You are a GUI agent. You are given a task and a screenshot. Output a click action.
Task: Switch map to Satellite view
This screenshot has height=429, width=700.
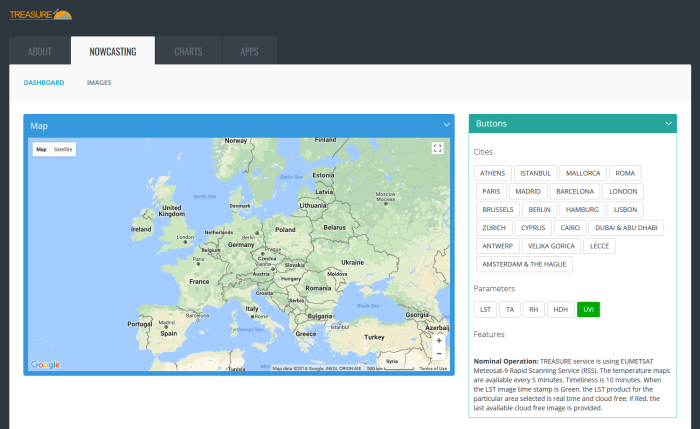click(63, 150)
